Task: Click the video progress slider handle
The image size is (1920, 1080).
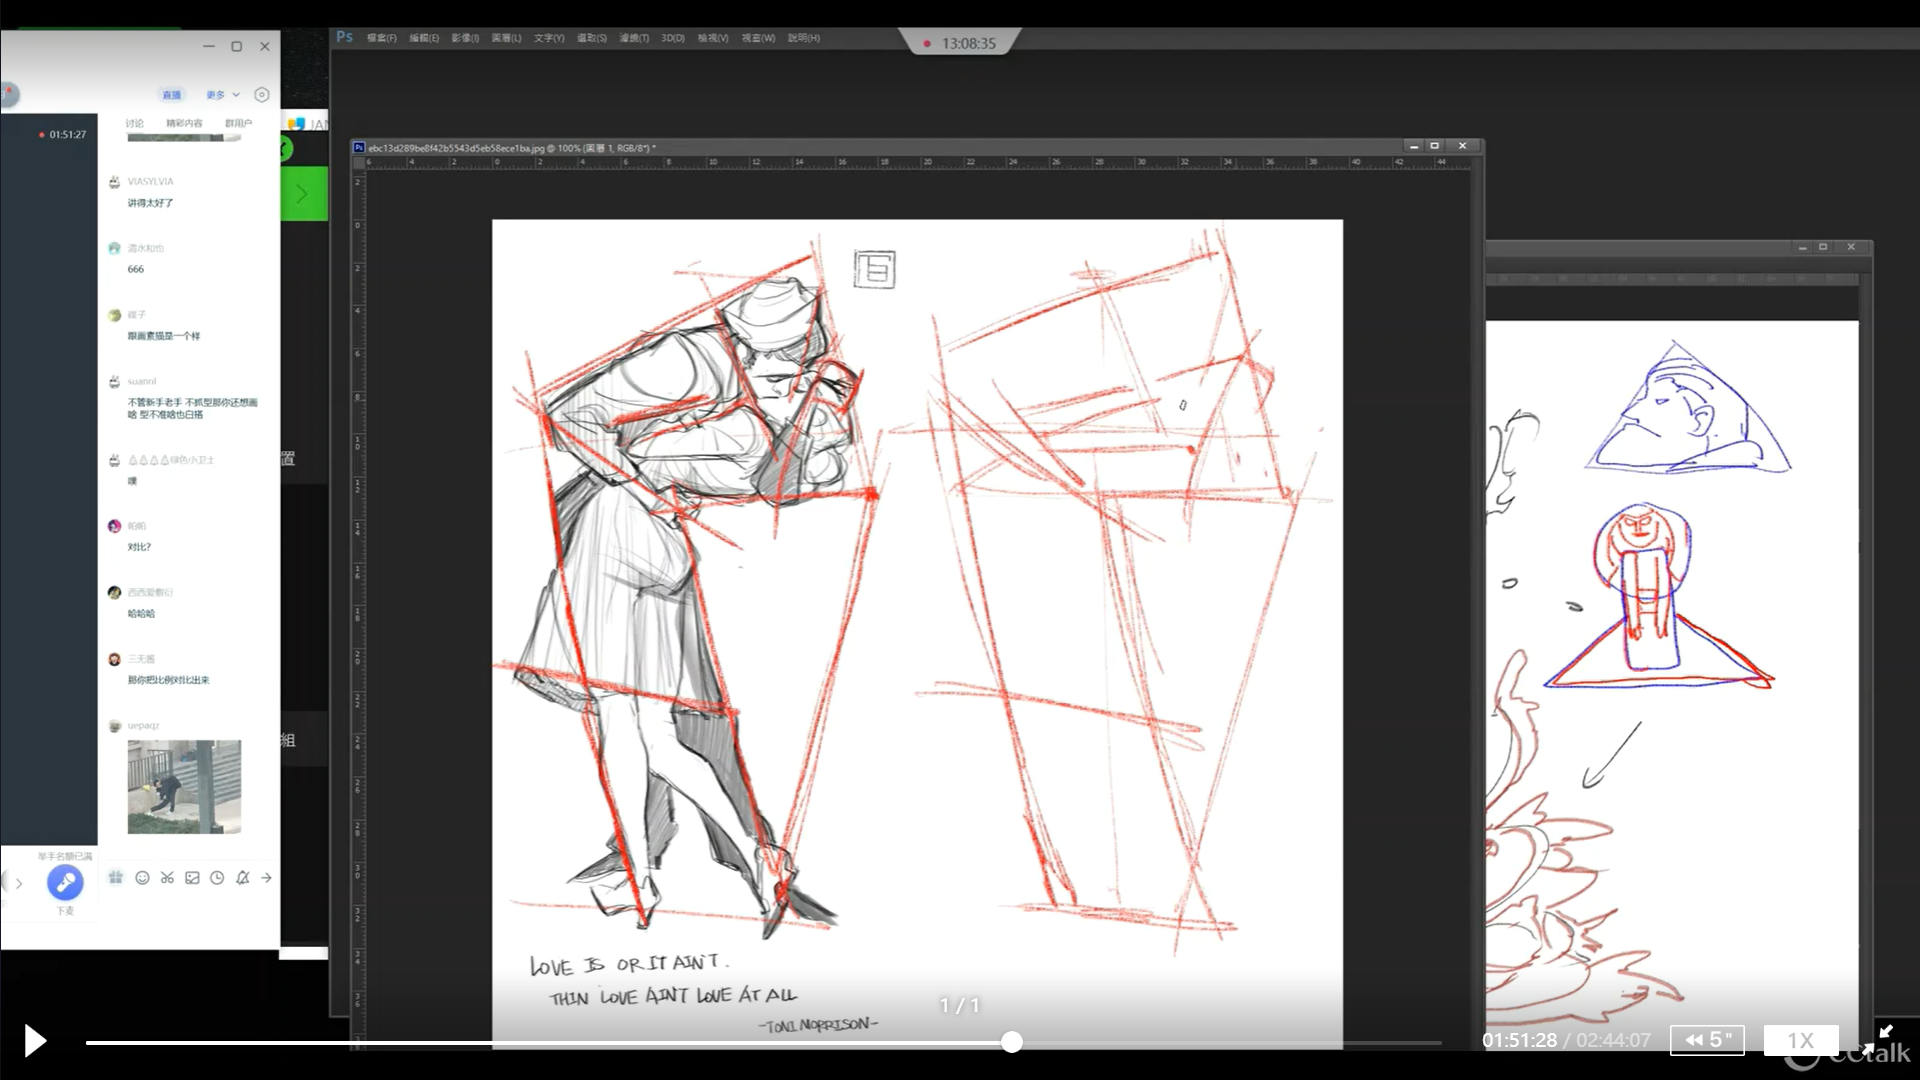Action: tap(1012, 1042)
